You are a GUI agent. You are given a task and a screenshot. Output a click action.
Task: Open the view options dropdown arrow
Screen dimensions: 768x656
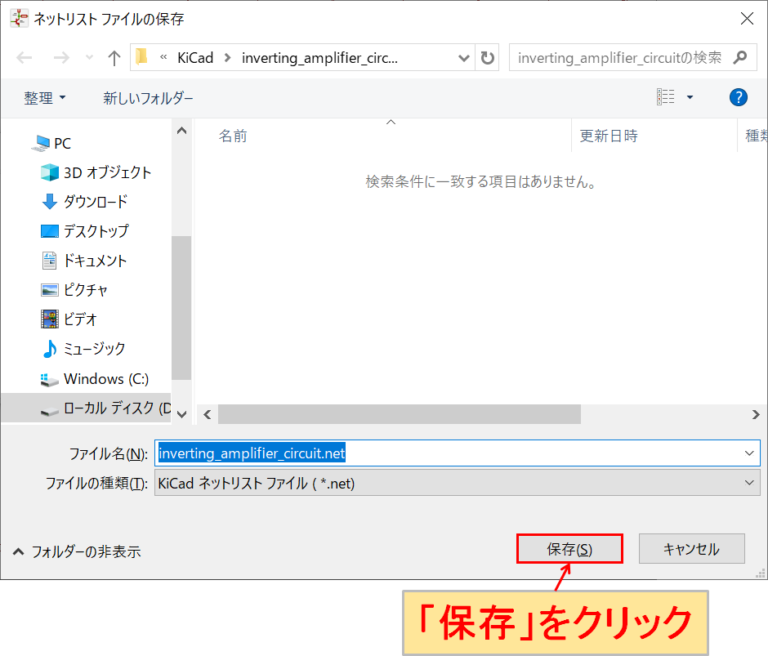pyautogui.click(x=690, y=97)
